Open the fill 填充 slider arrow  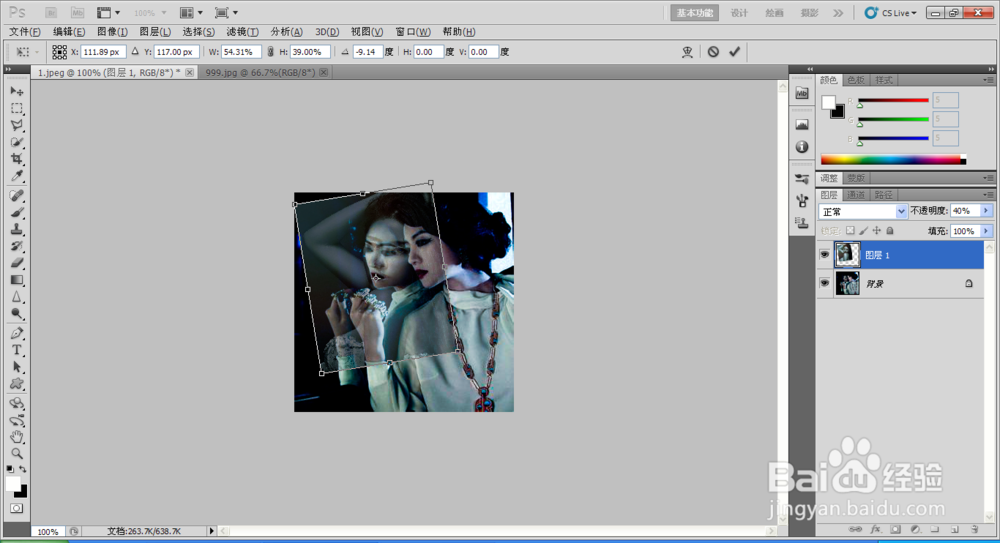click(986, 231)
